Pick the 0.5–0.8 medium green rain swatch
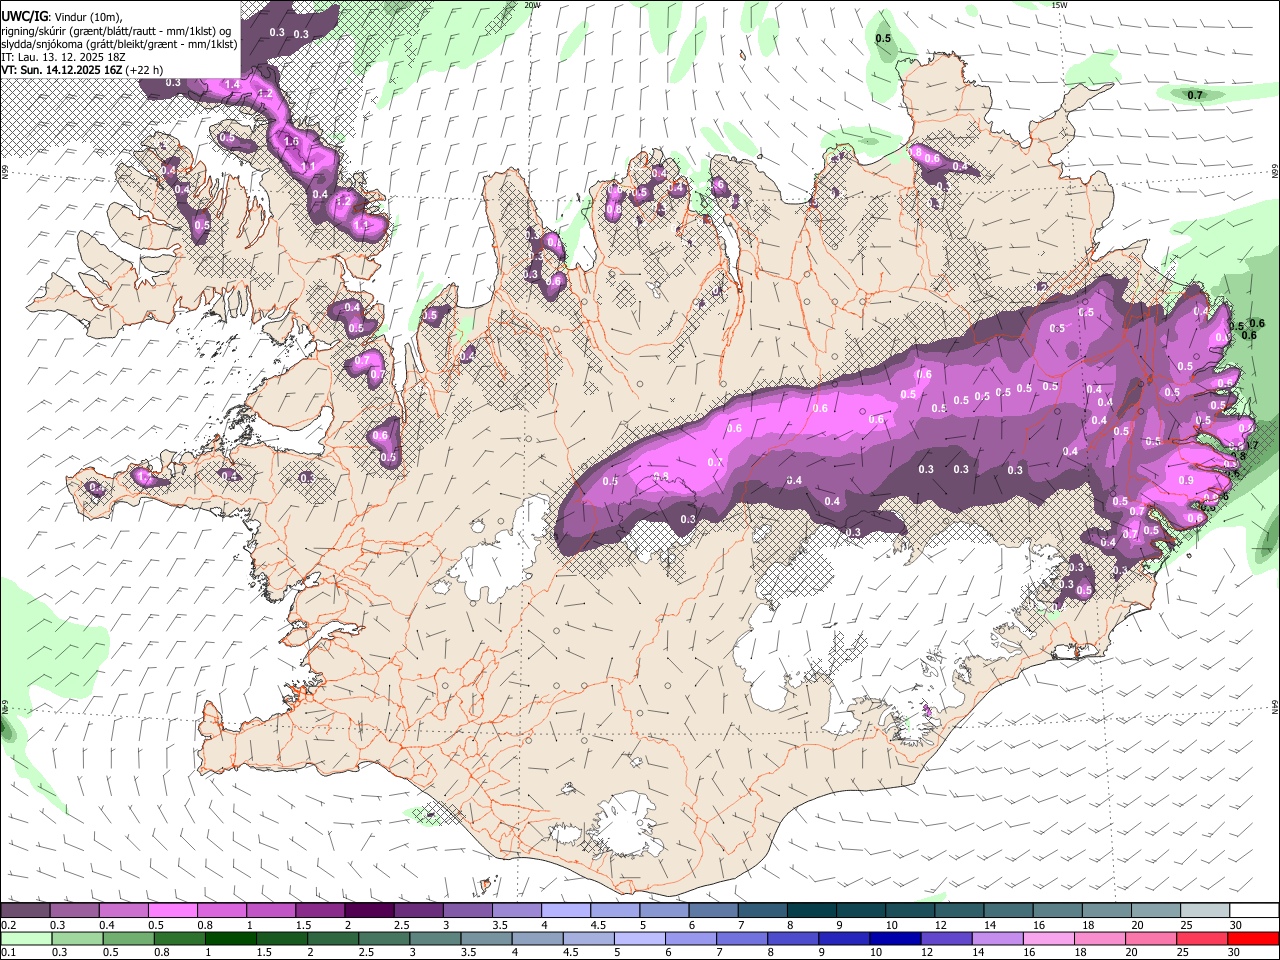Viewport: 1280px width, 960px height. 128,939
